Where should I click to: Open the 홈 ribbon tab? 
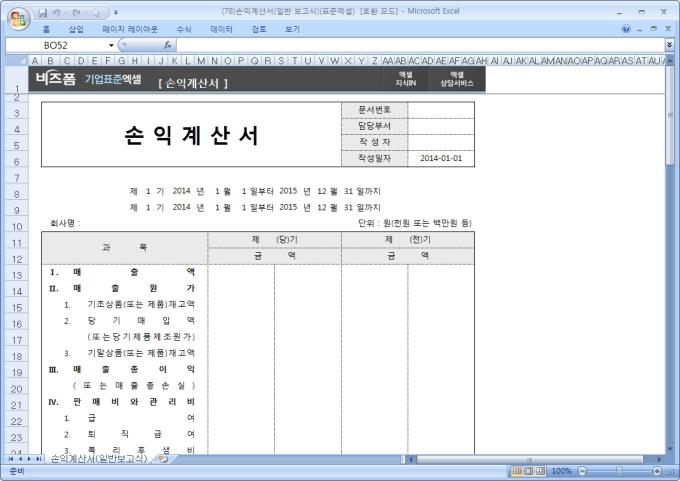click(x=46, y=29)
